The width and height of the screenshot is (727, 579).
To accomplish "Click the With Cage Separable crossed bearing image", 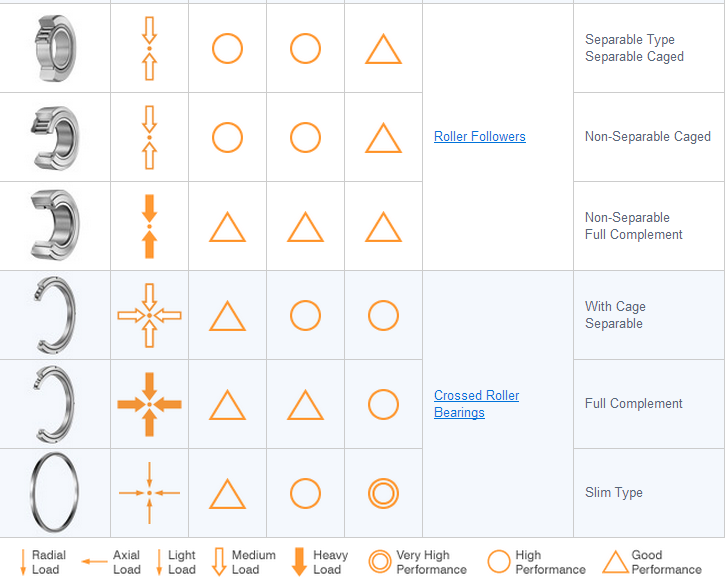I will 53,315.
